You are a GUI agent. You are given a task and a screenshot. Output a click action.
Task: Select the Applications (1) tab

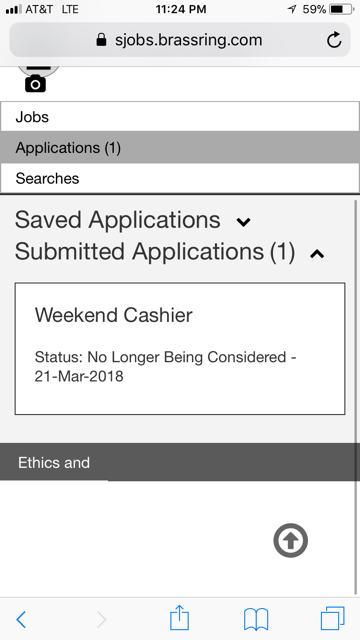[180, 147]
